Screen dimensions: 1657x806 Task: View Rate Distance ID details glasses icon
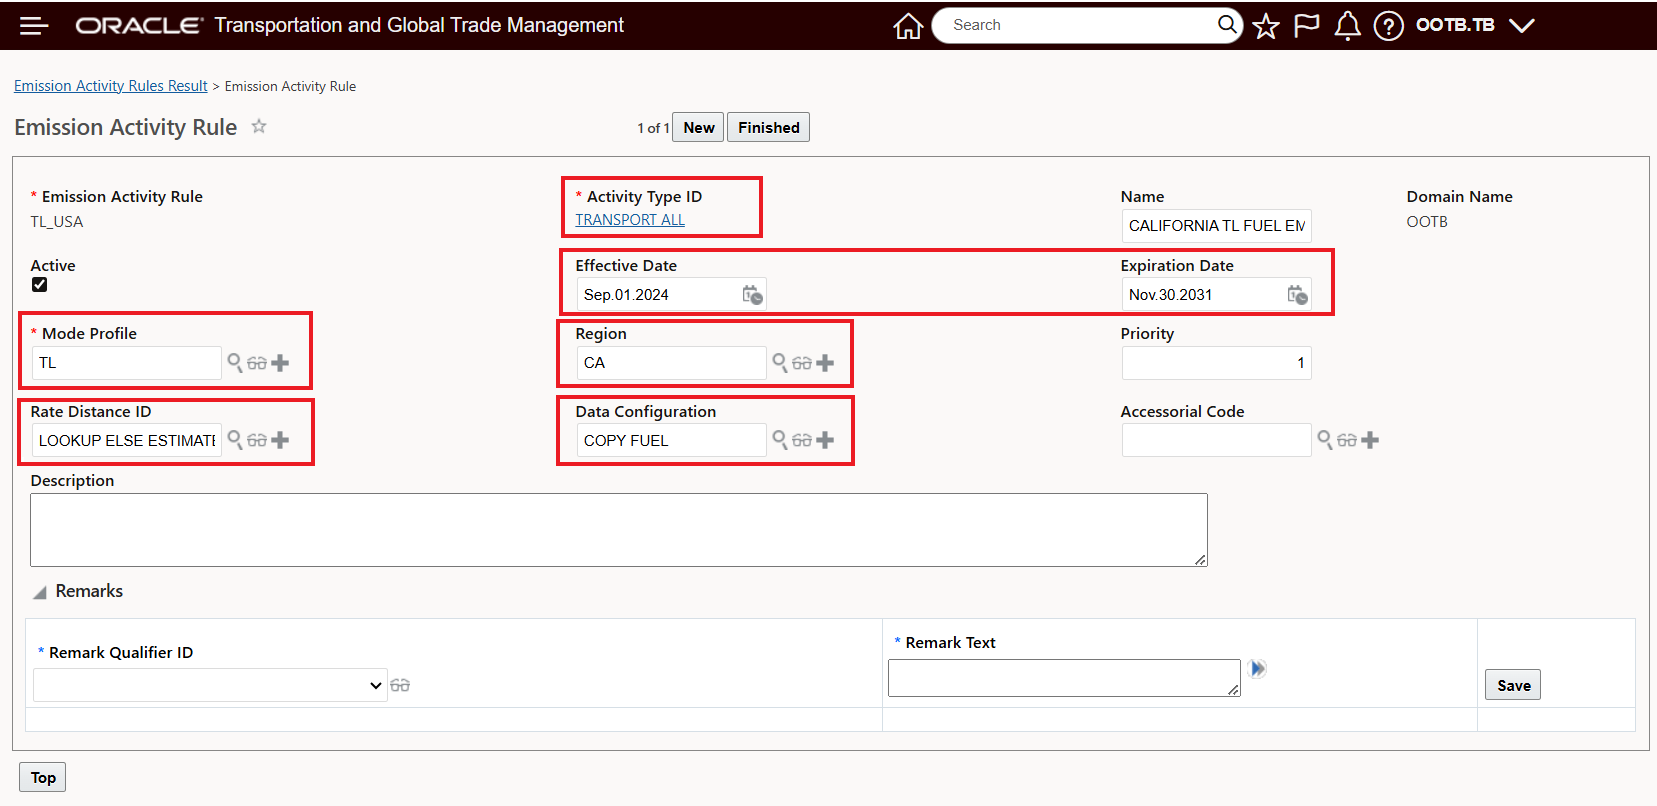pyautogui.click(x=257, y=440)
